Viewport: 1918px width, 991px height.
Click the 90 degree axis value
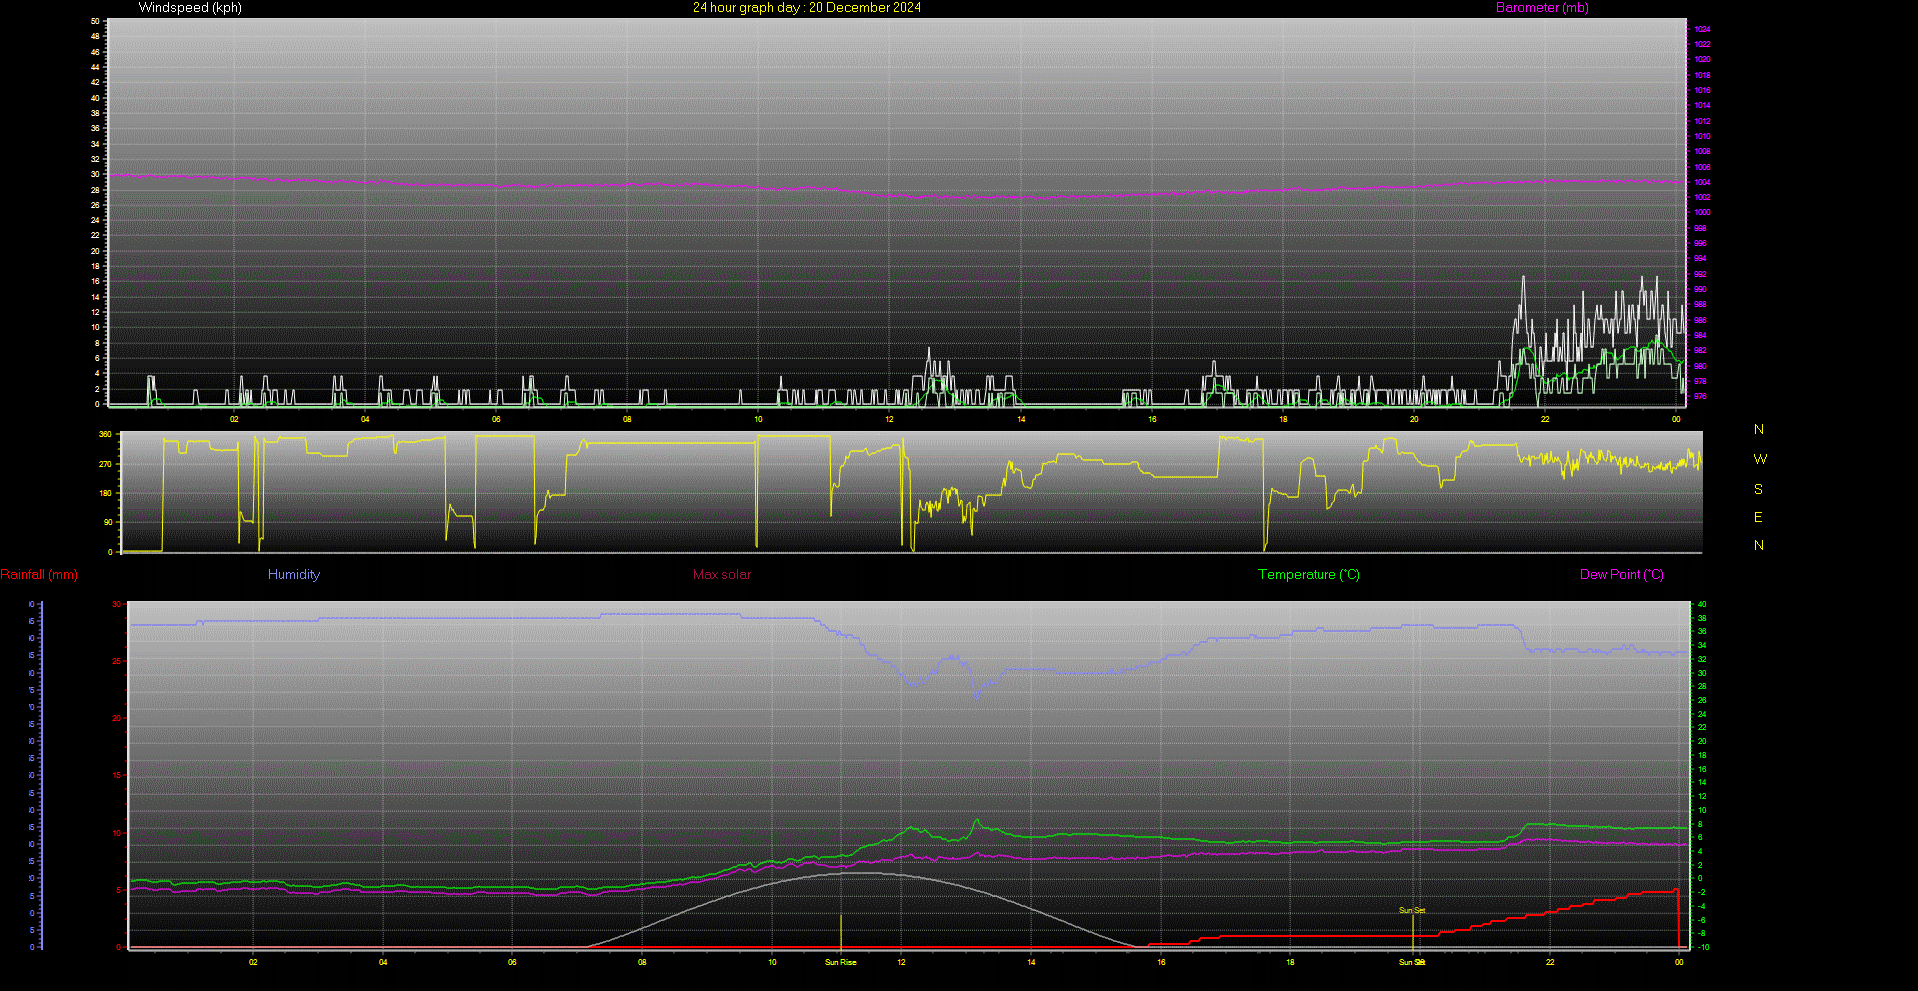click(x=108, y=523)
